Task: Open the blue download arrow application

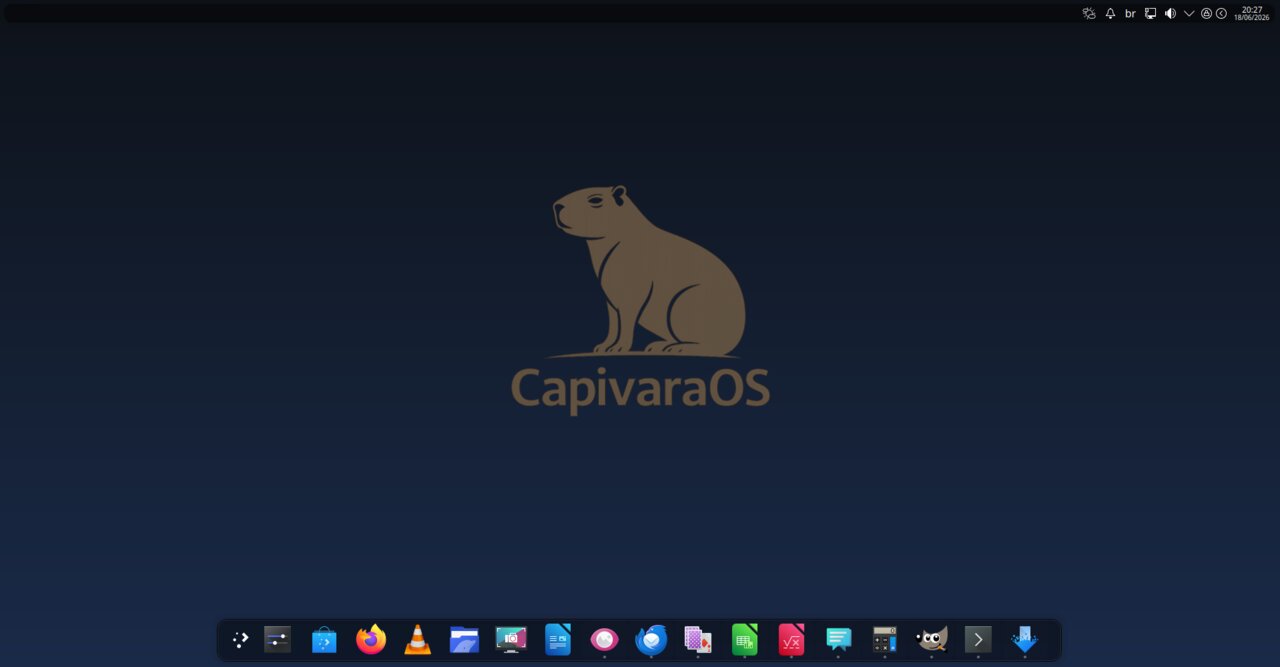Action: pos(1025,640)
